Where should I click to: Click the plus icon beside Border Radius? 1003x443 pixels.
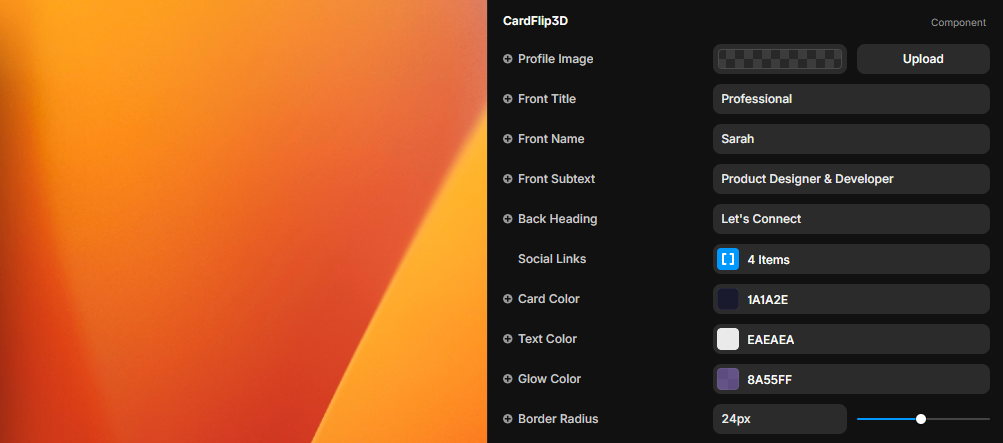508,419
